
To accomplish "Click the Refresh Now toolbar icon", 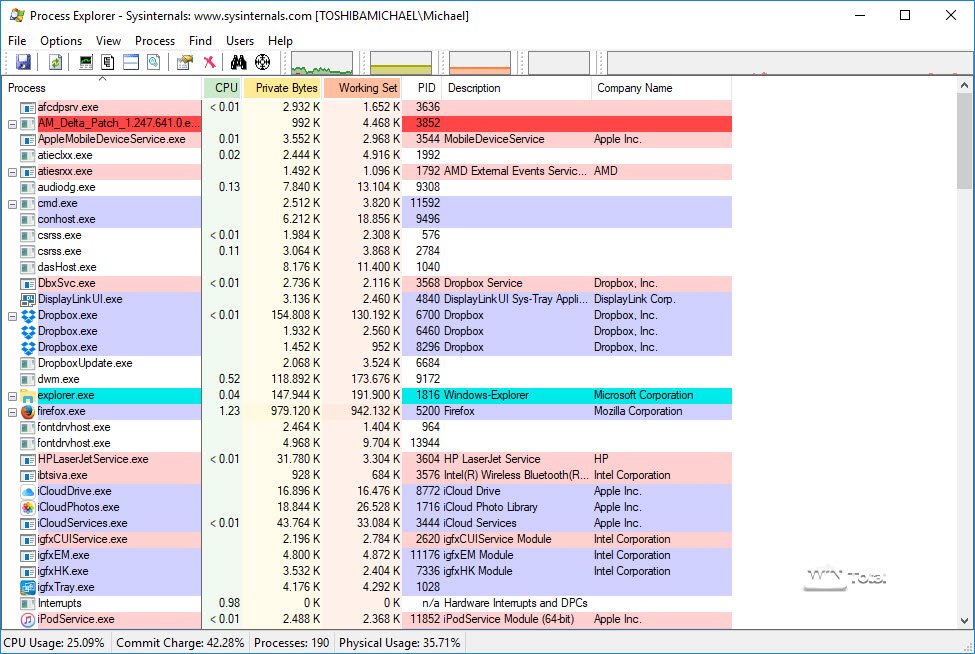I will click(x=56, y=62).
